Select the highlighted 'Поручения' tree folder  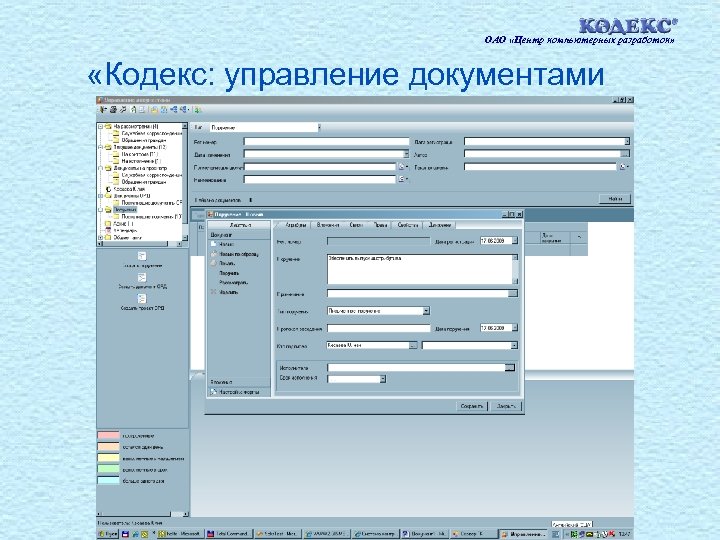125,209
